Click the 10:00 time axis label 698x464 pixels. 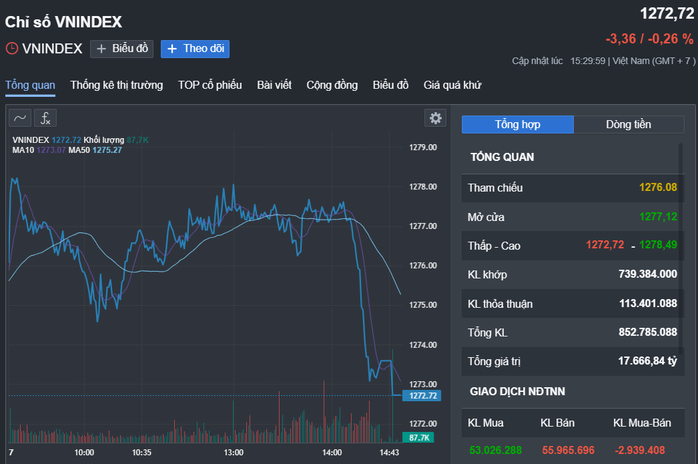(84, 452)
